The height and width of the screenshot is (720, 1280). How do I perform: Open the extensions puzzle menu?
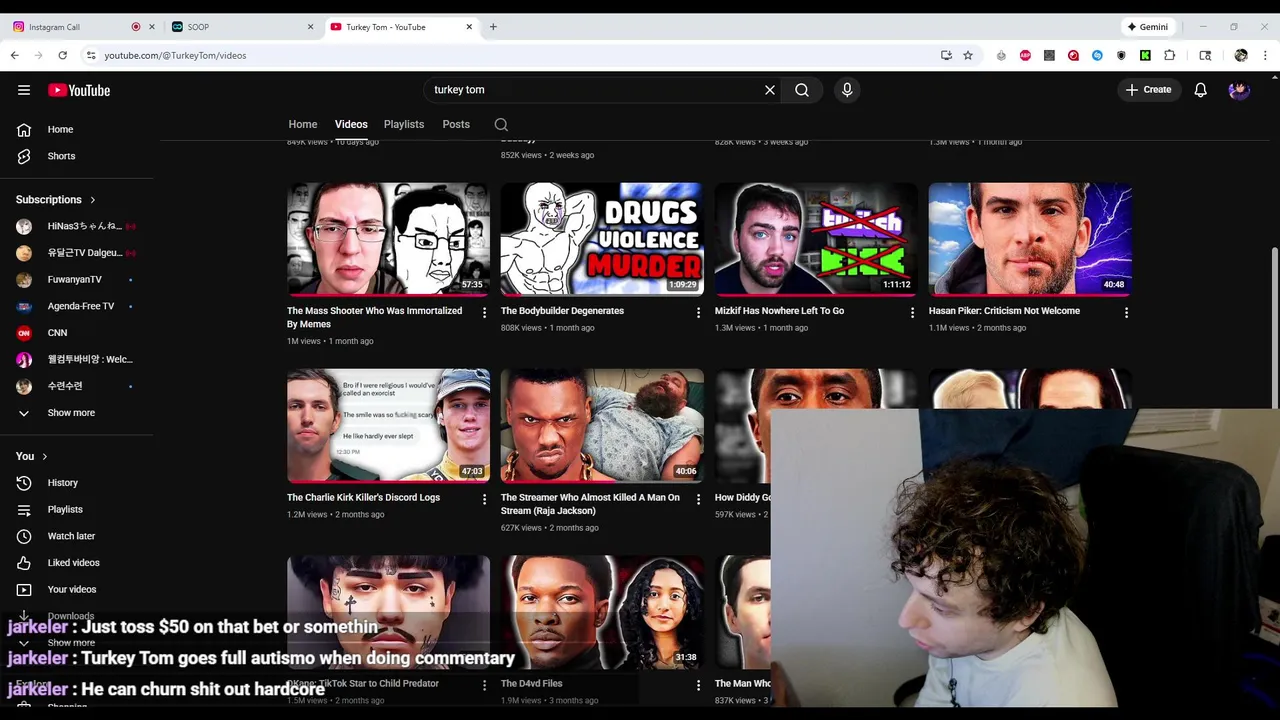1169,56
